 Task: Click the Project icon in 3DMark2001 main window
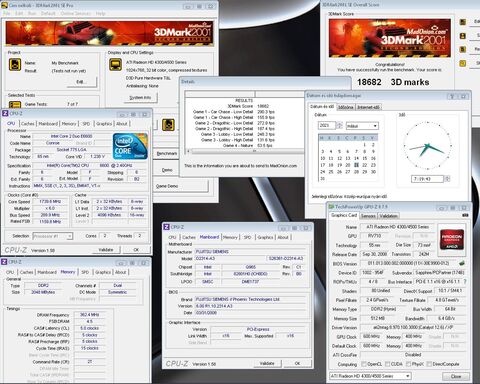tap(15, 64)
